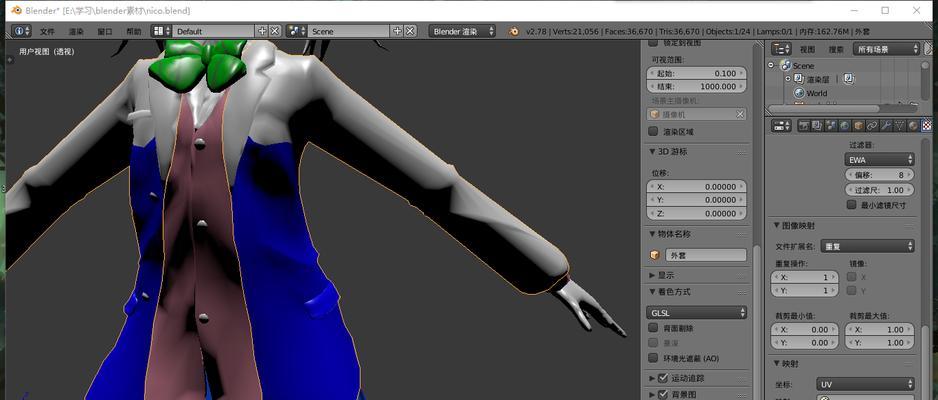Click the 3D cursor X location field

coord(697,187)
